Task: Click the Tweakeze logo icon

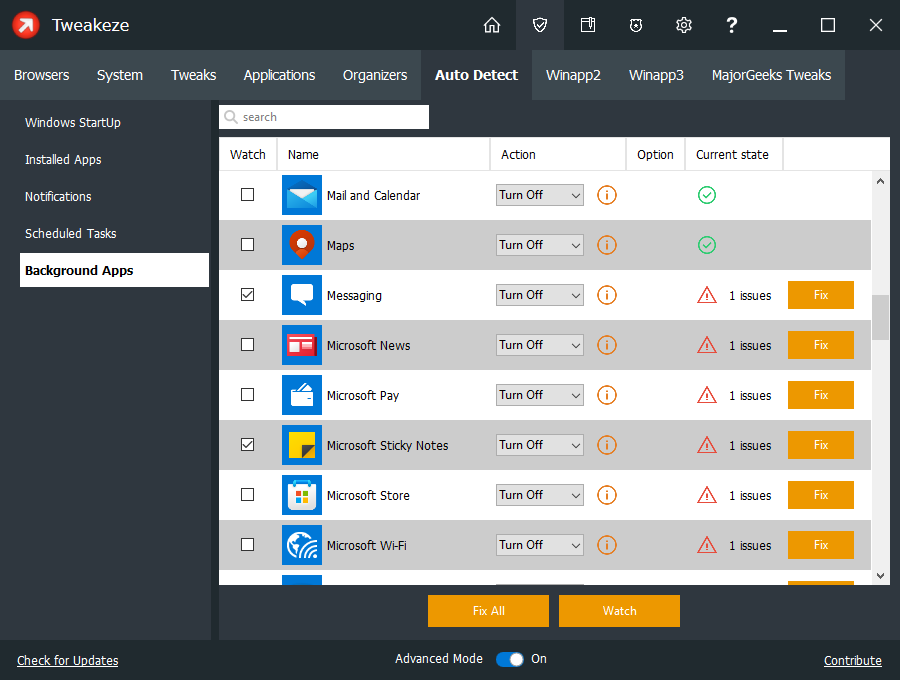Action: (x=26, y=25)
